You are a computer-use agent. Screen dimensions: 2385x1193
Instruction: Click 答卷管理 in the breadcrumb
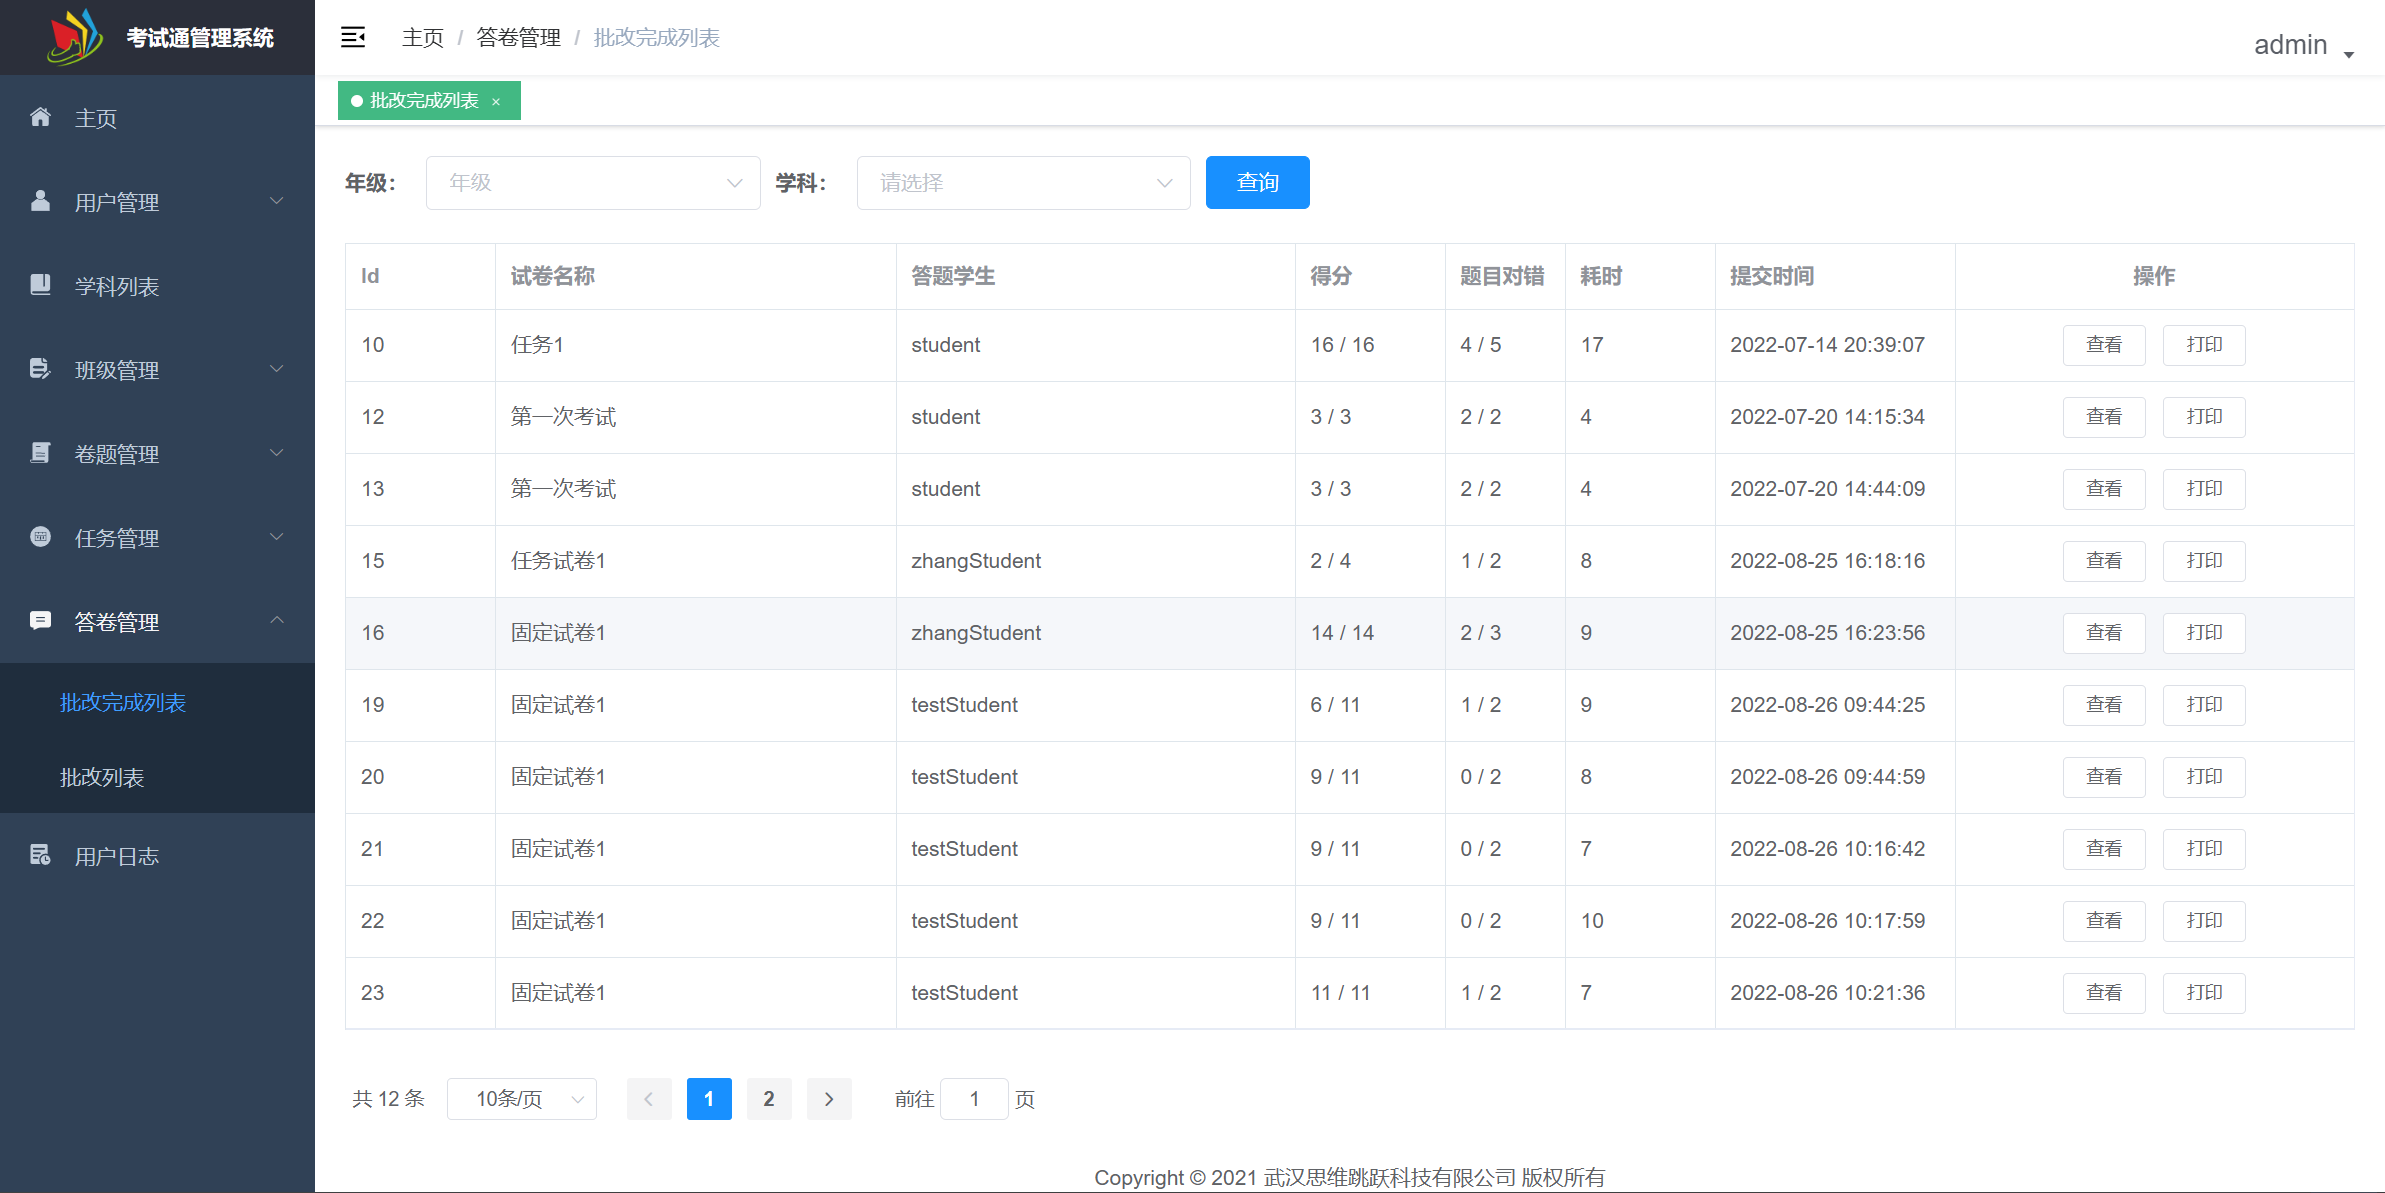517,37
